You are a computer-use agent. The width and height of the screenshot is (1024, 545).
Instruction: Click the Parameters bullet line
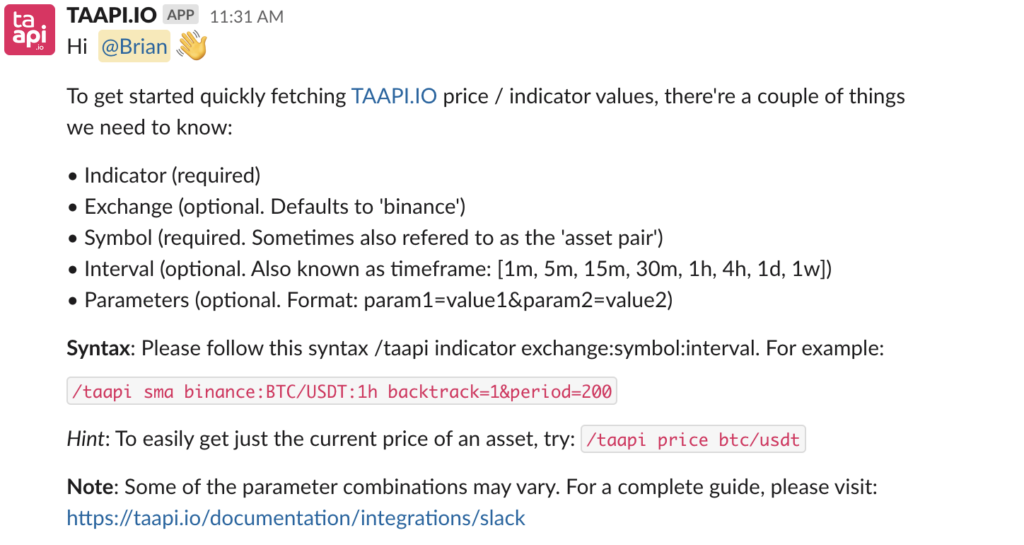coord(378,300)
